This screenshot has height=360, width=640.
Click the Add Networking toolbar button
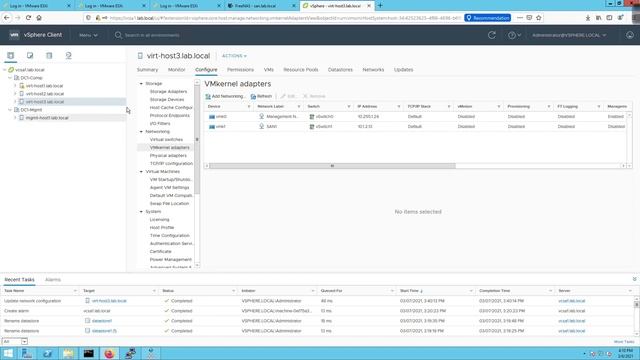(x=225, y=96)
